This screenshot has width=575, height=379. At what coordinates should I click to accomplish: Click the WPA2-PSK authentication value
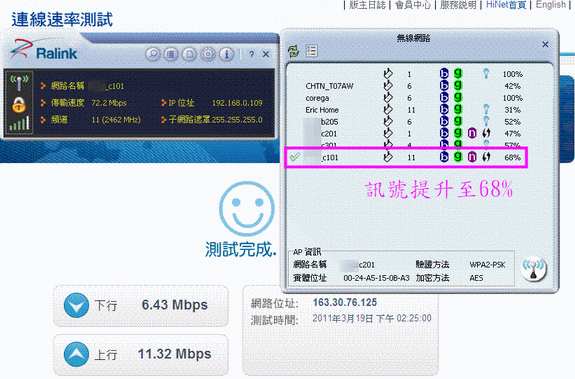pyautogui.click(x=487, y=265)
